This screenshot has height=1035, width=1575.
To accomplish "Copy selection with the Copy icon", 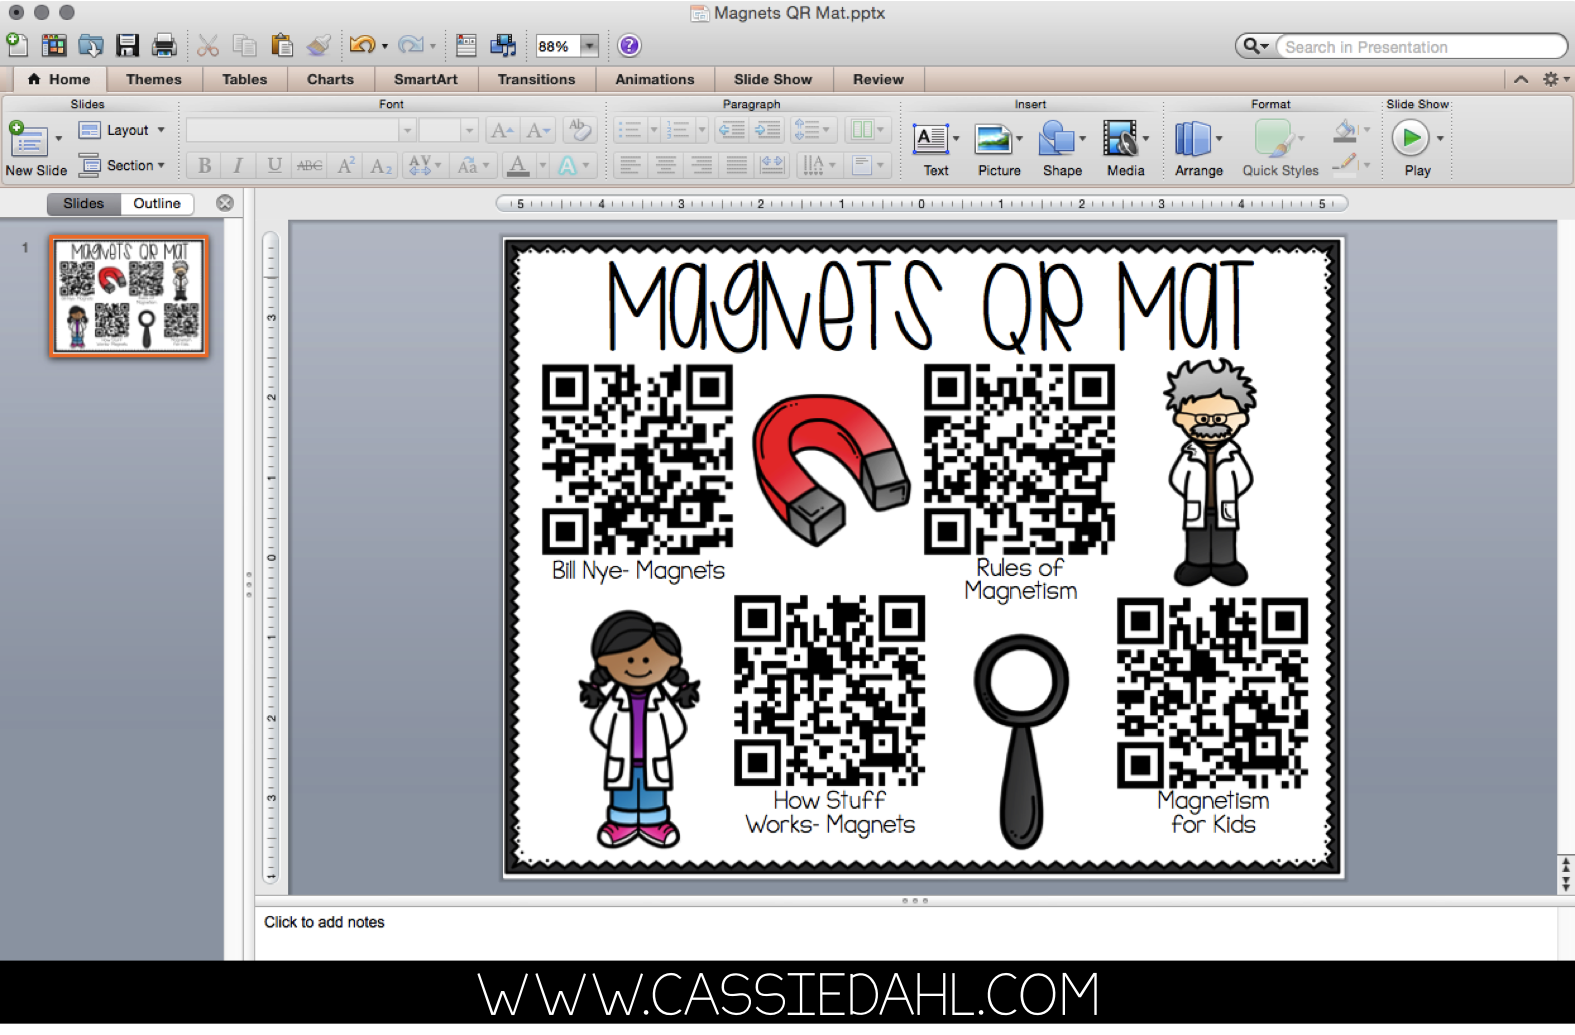I will [245, 45].
